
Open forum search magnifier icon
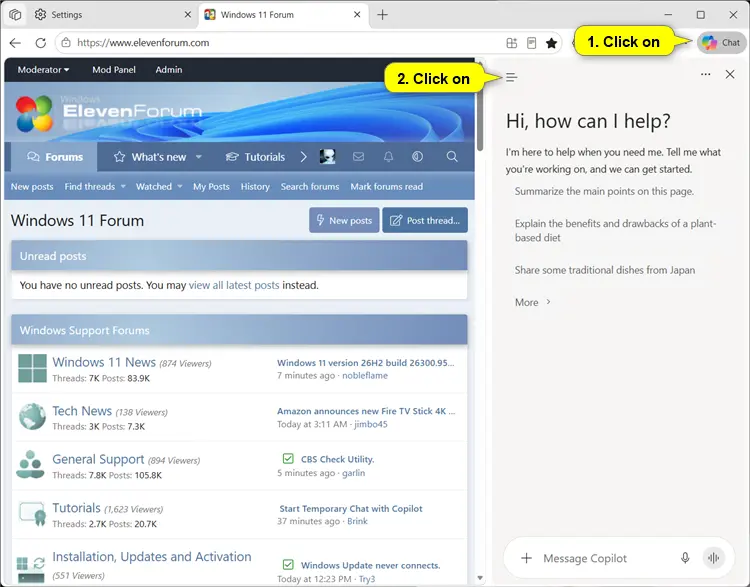pos(452,157)
